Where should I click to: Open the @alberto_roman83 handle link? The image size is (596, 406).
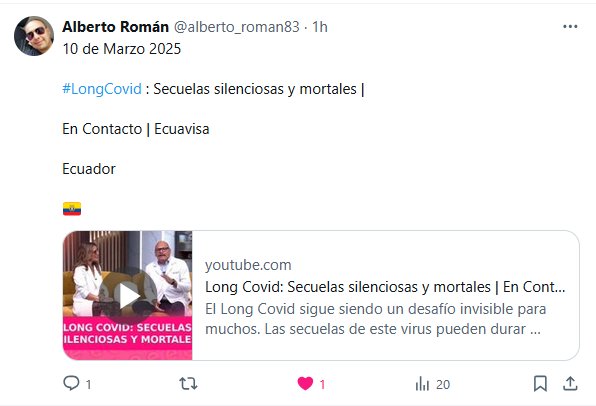click(237, 27)
